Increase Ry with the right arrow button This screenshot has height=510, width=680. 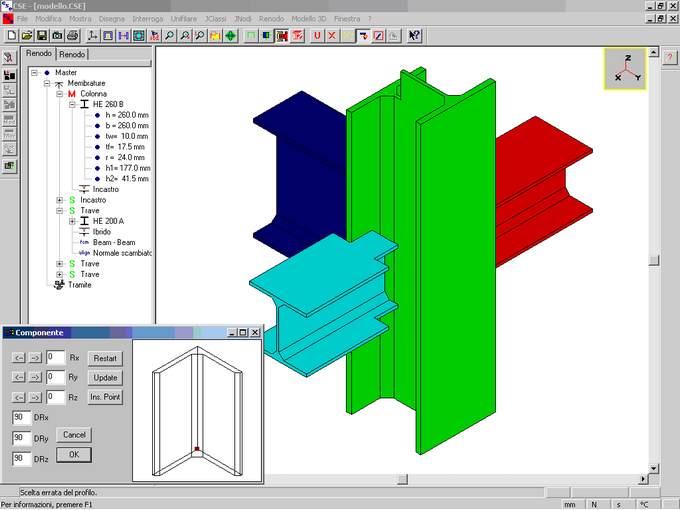[35, 377]
